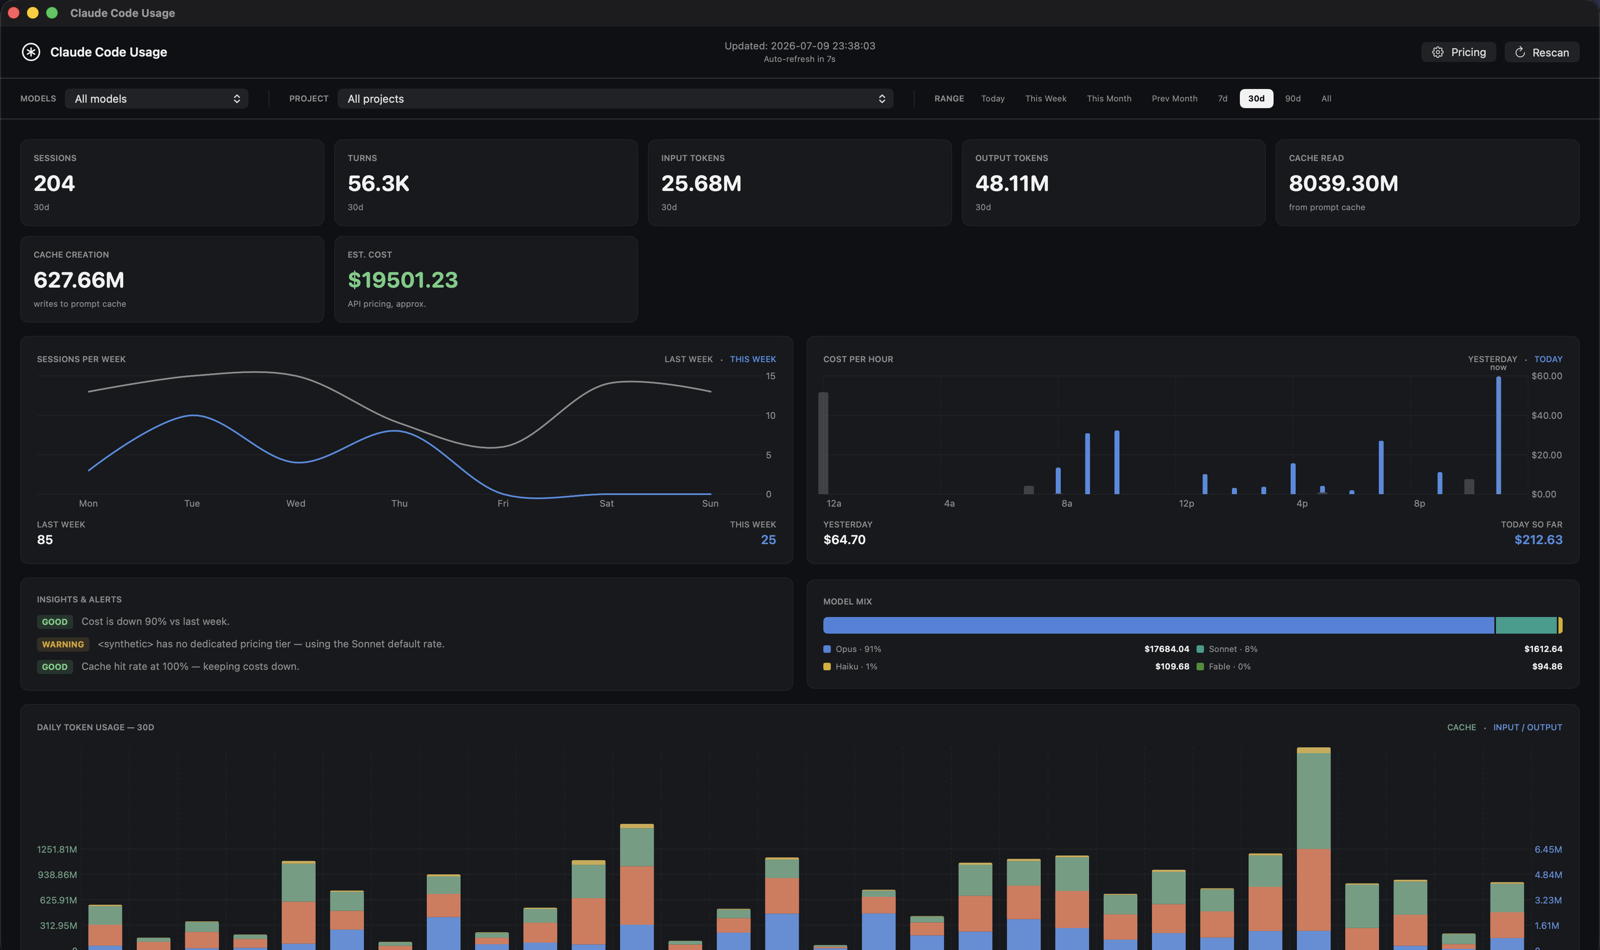Screen dimensions: 1600x950
Task: Select the All range
Action: 1326,99
